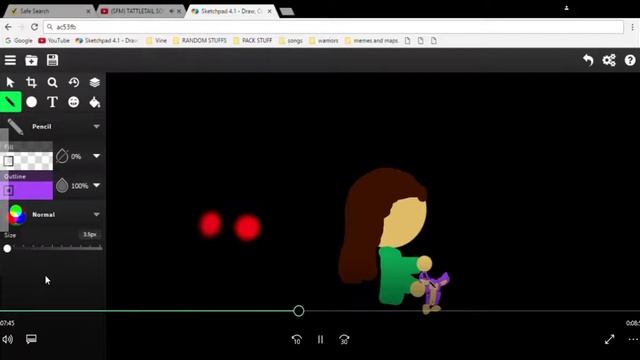Select the text T tool
640x360 pixels.
point(52,102)
